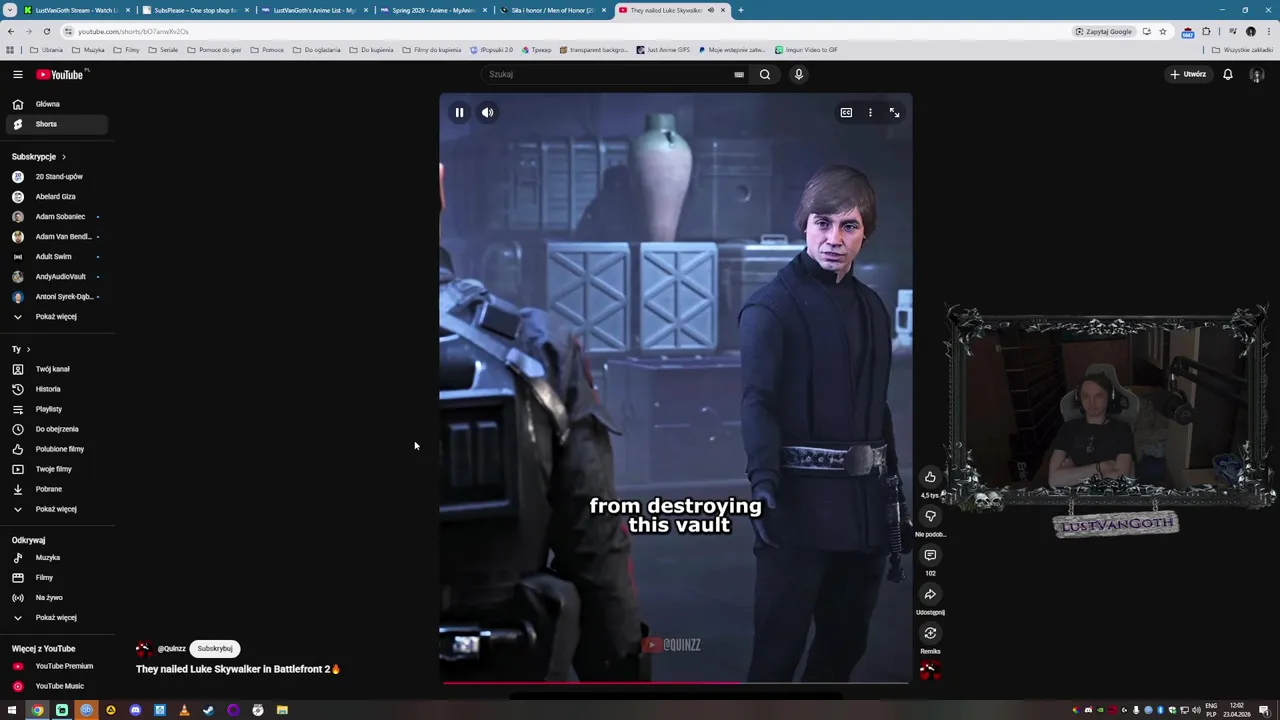Toggle the YouTube hamburger guide menu

pyautogui.click(x=17, y=74)
